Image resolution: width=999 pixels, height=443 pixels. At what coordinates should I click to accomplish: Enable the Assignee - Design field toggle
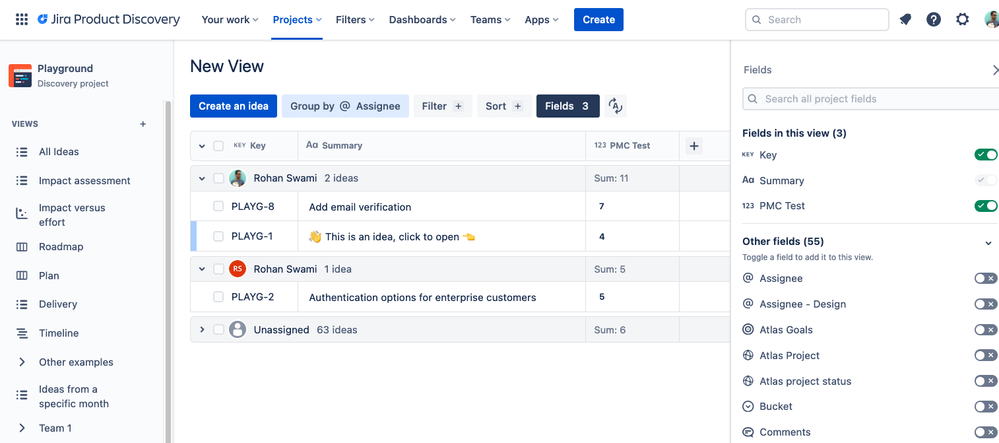(x=986, y=304)
